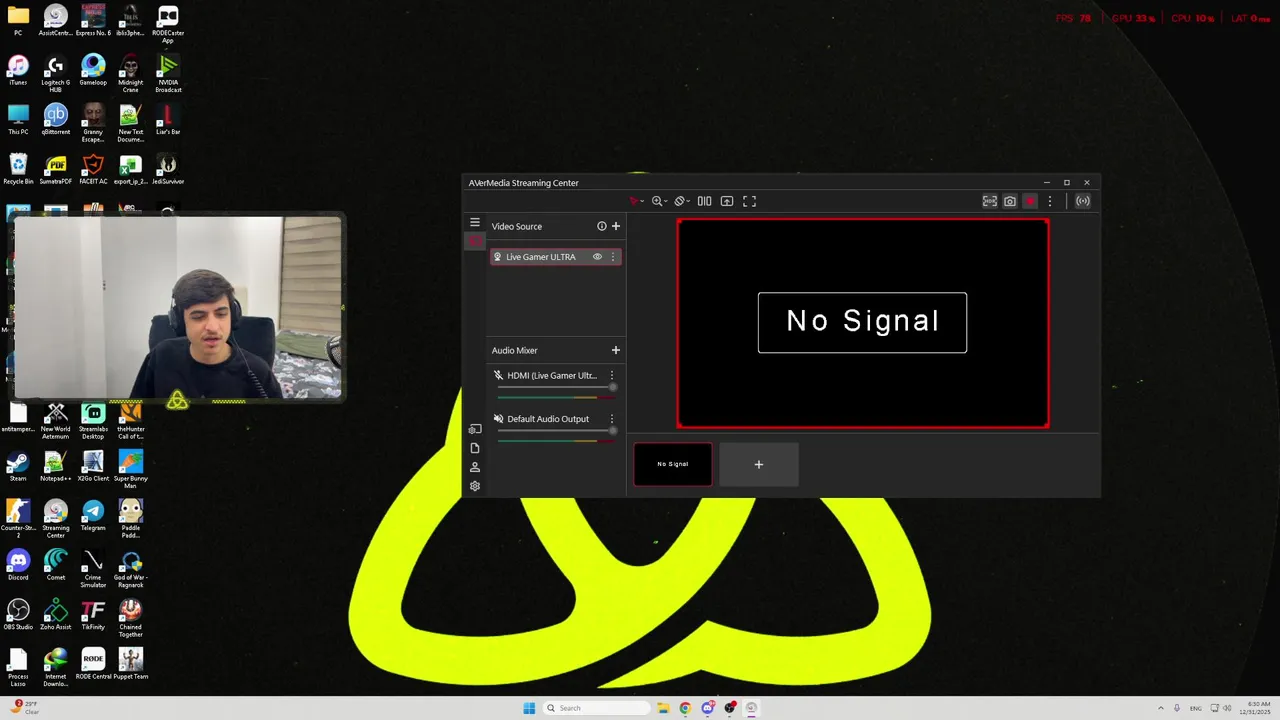Select the Live Gamer ULTRA source row

coord(555,257)
